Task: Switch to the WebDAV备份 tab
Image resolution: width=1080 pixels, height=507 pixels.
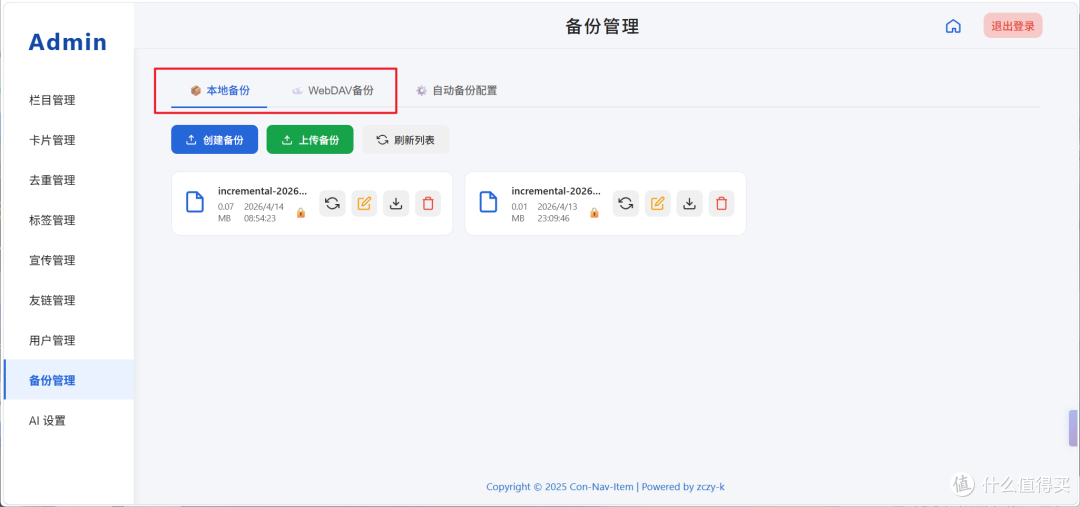Action: click(332, 90)
